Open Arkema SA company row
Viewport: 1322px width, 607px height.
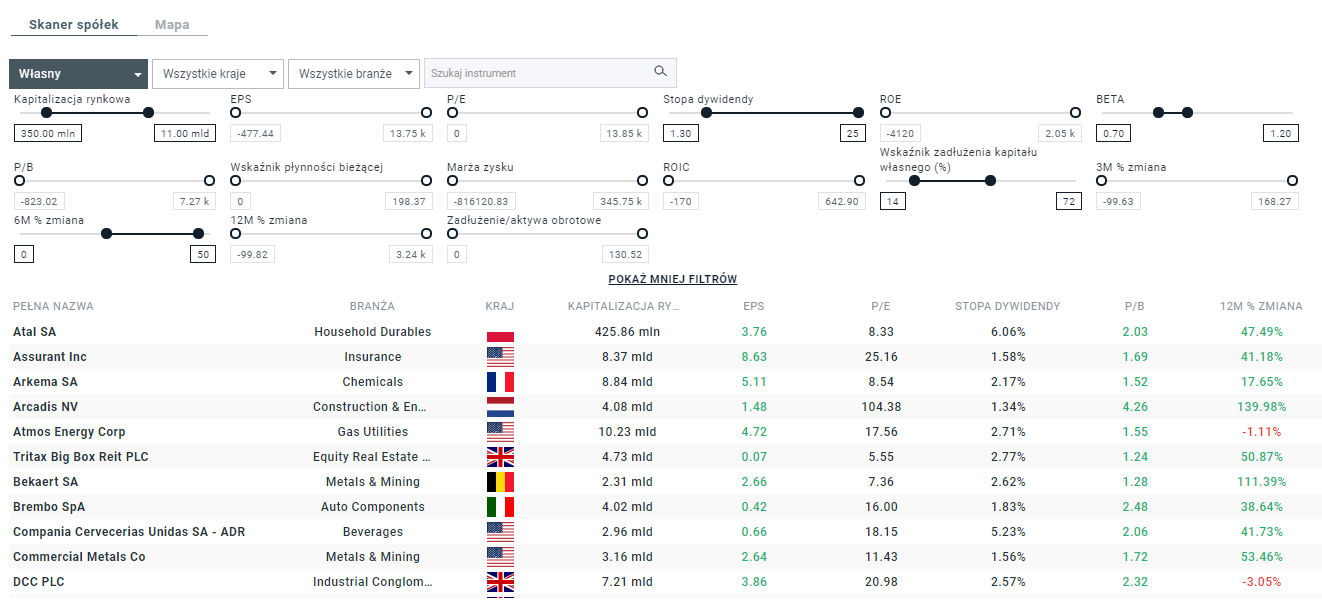pos(665,382)
